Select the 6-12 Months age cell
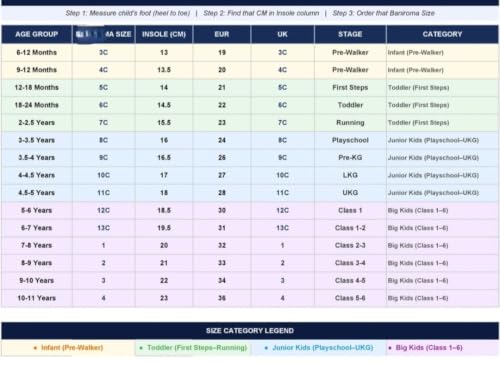500x365 pixels. 37,52
